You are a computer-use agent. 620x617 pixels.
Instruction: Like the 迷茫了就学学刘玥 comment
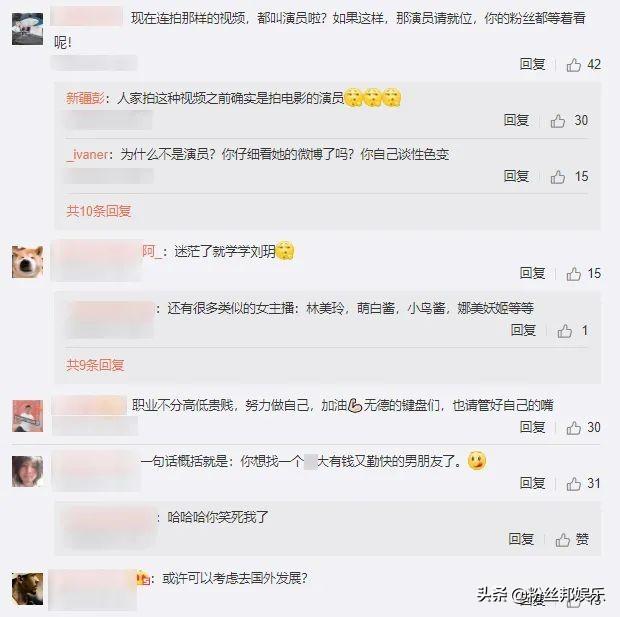pos(573,273)
